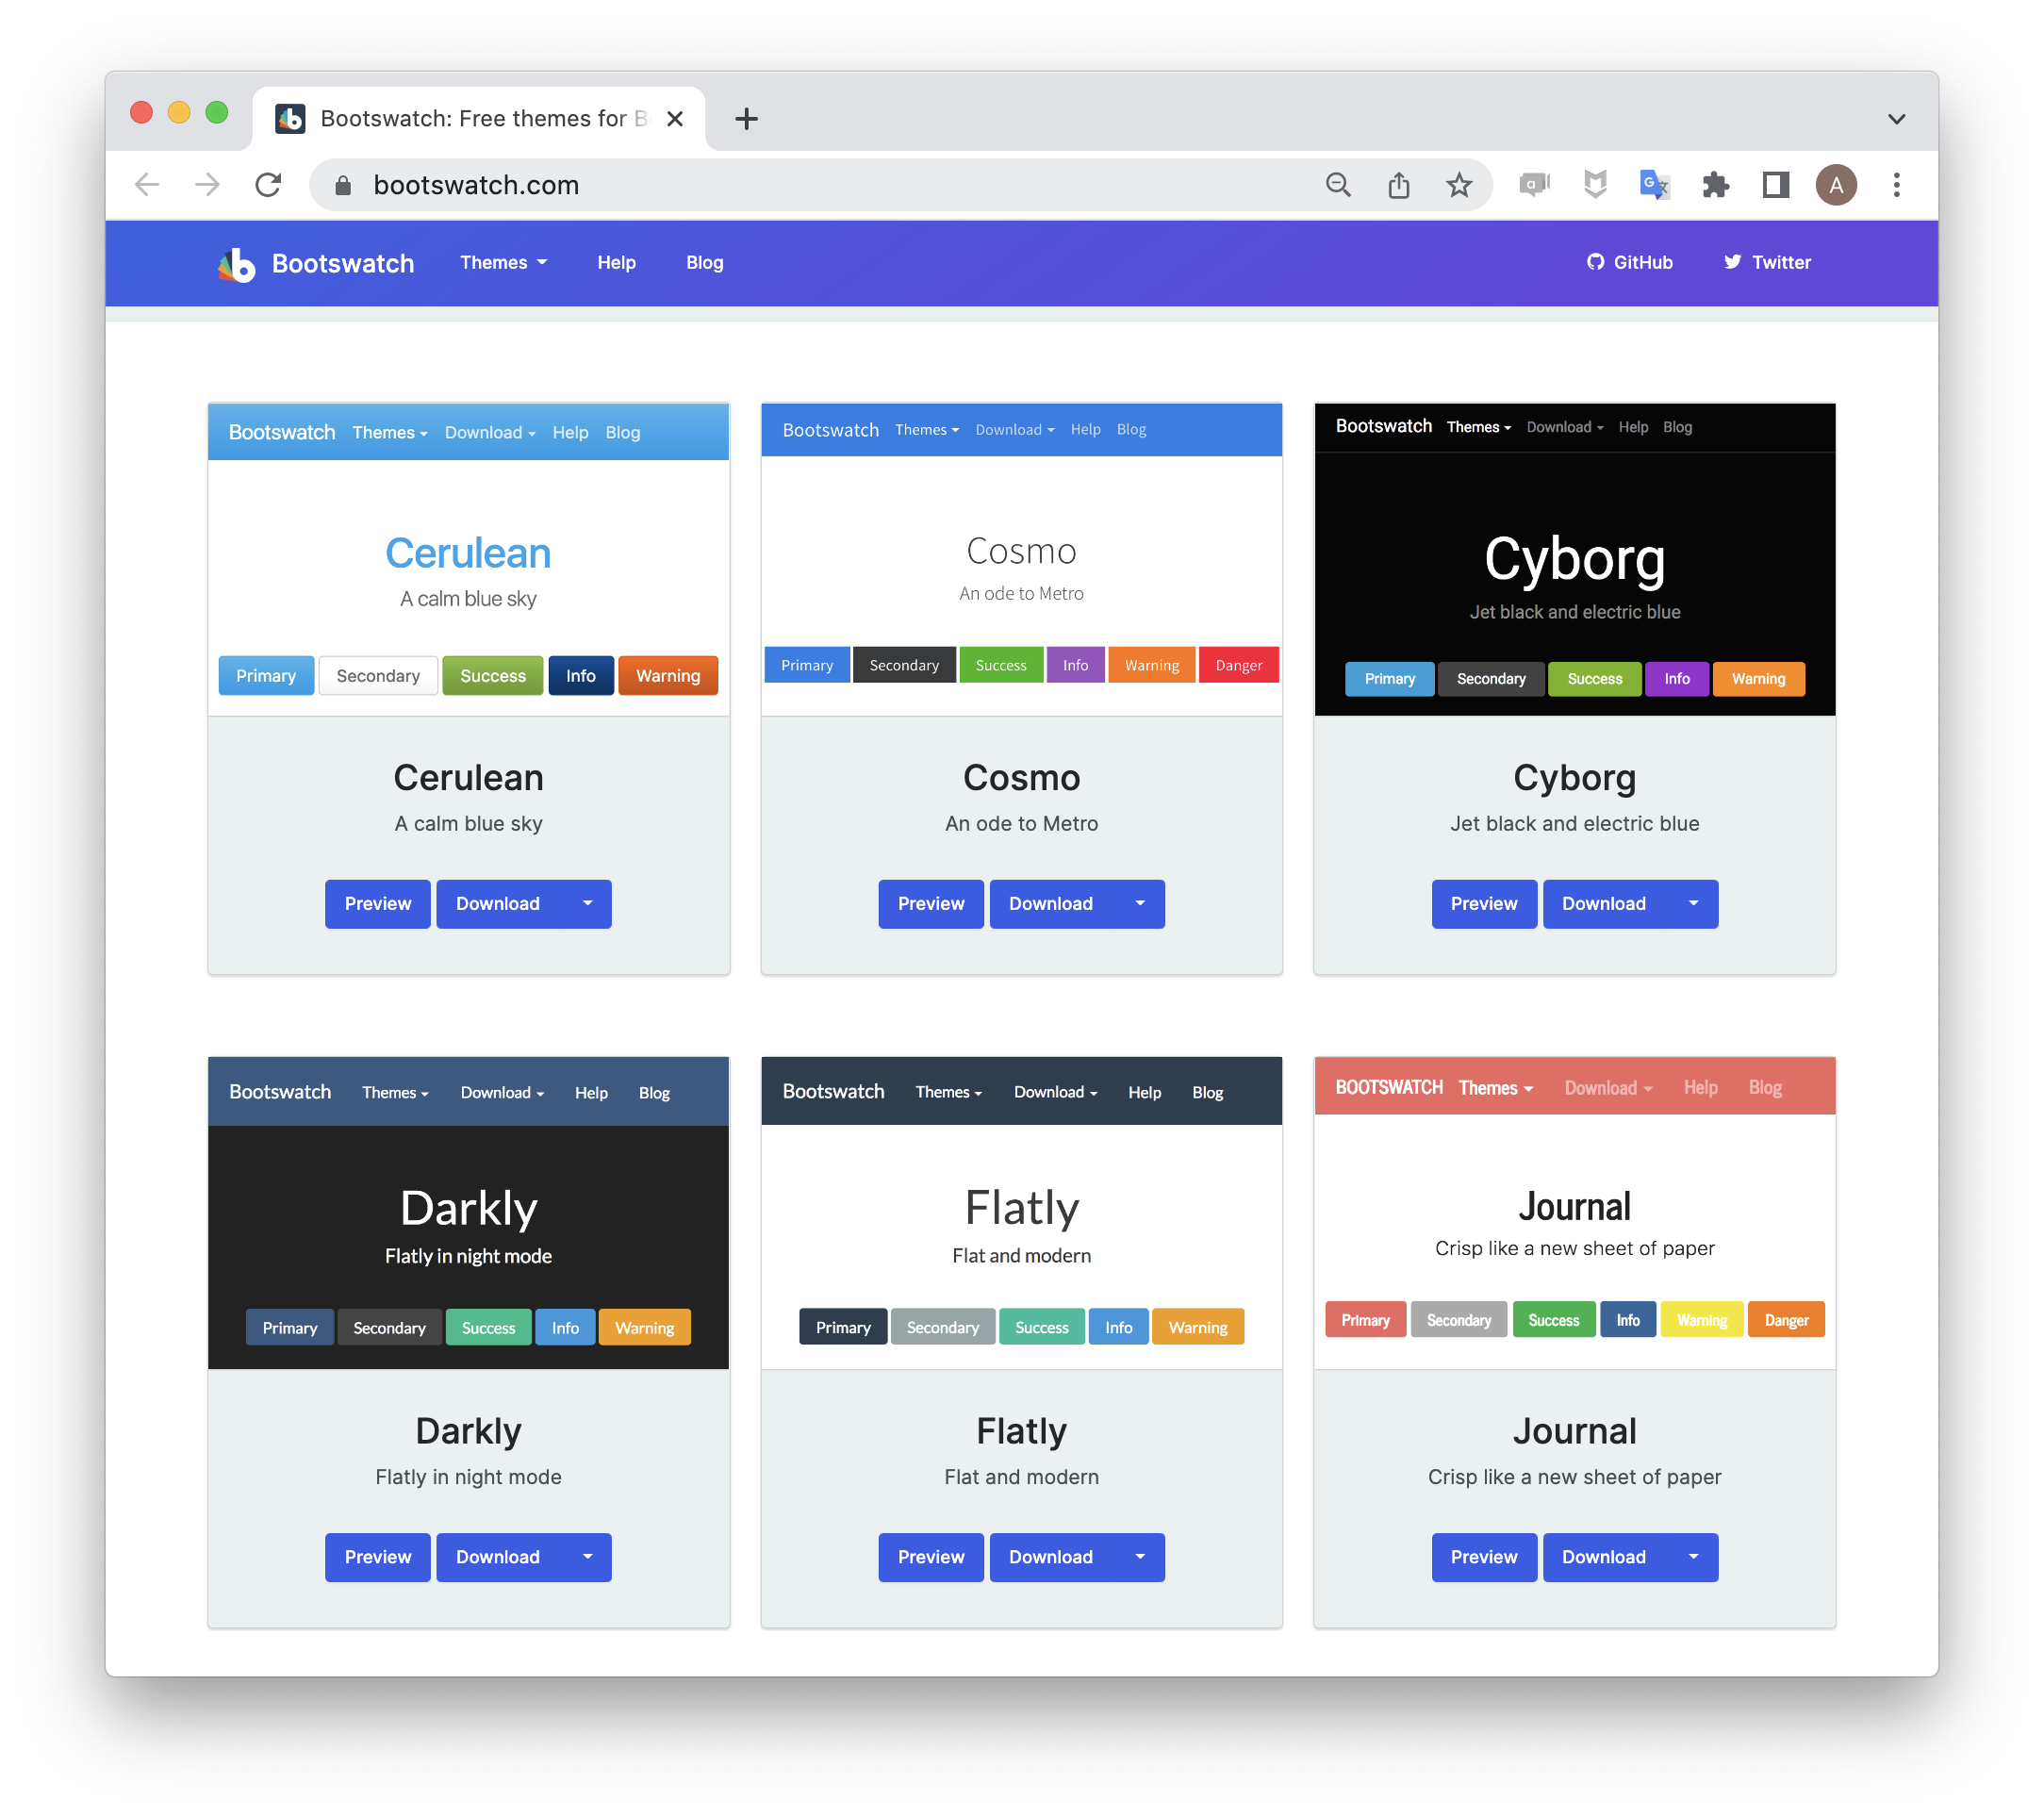
Task: Open the Twitter link in navbar
Action: point(1767,262)
